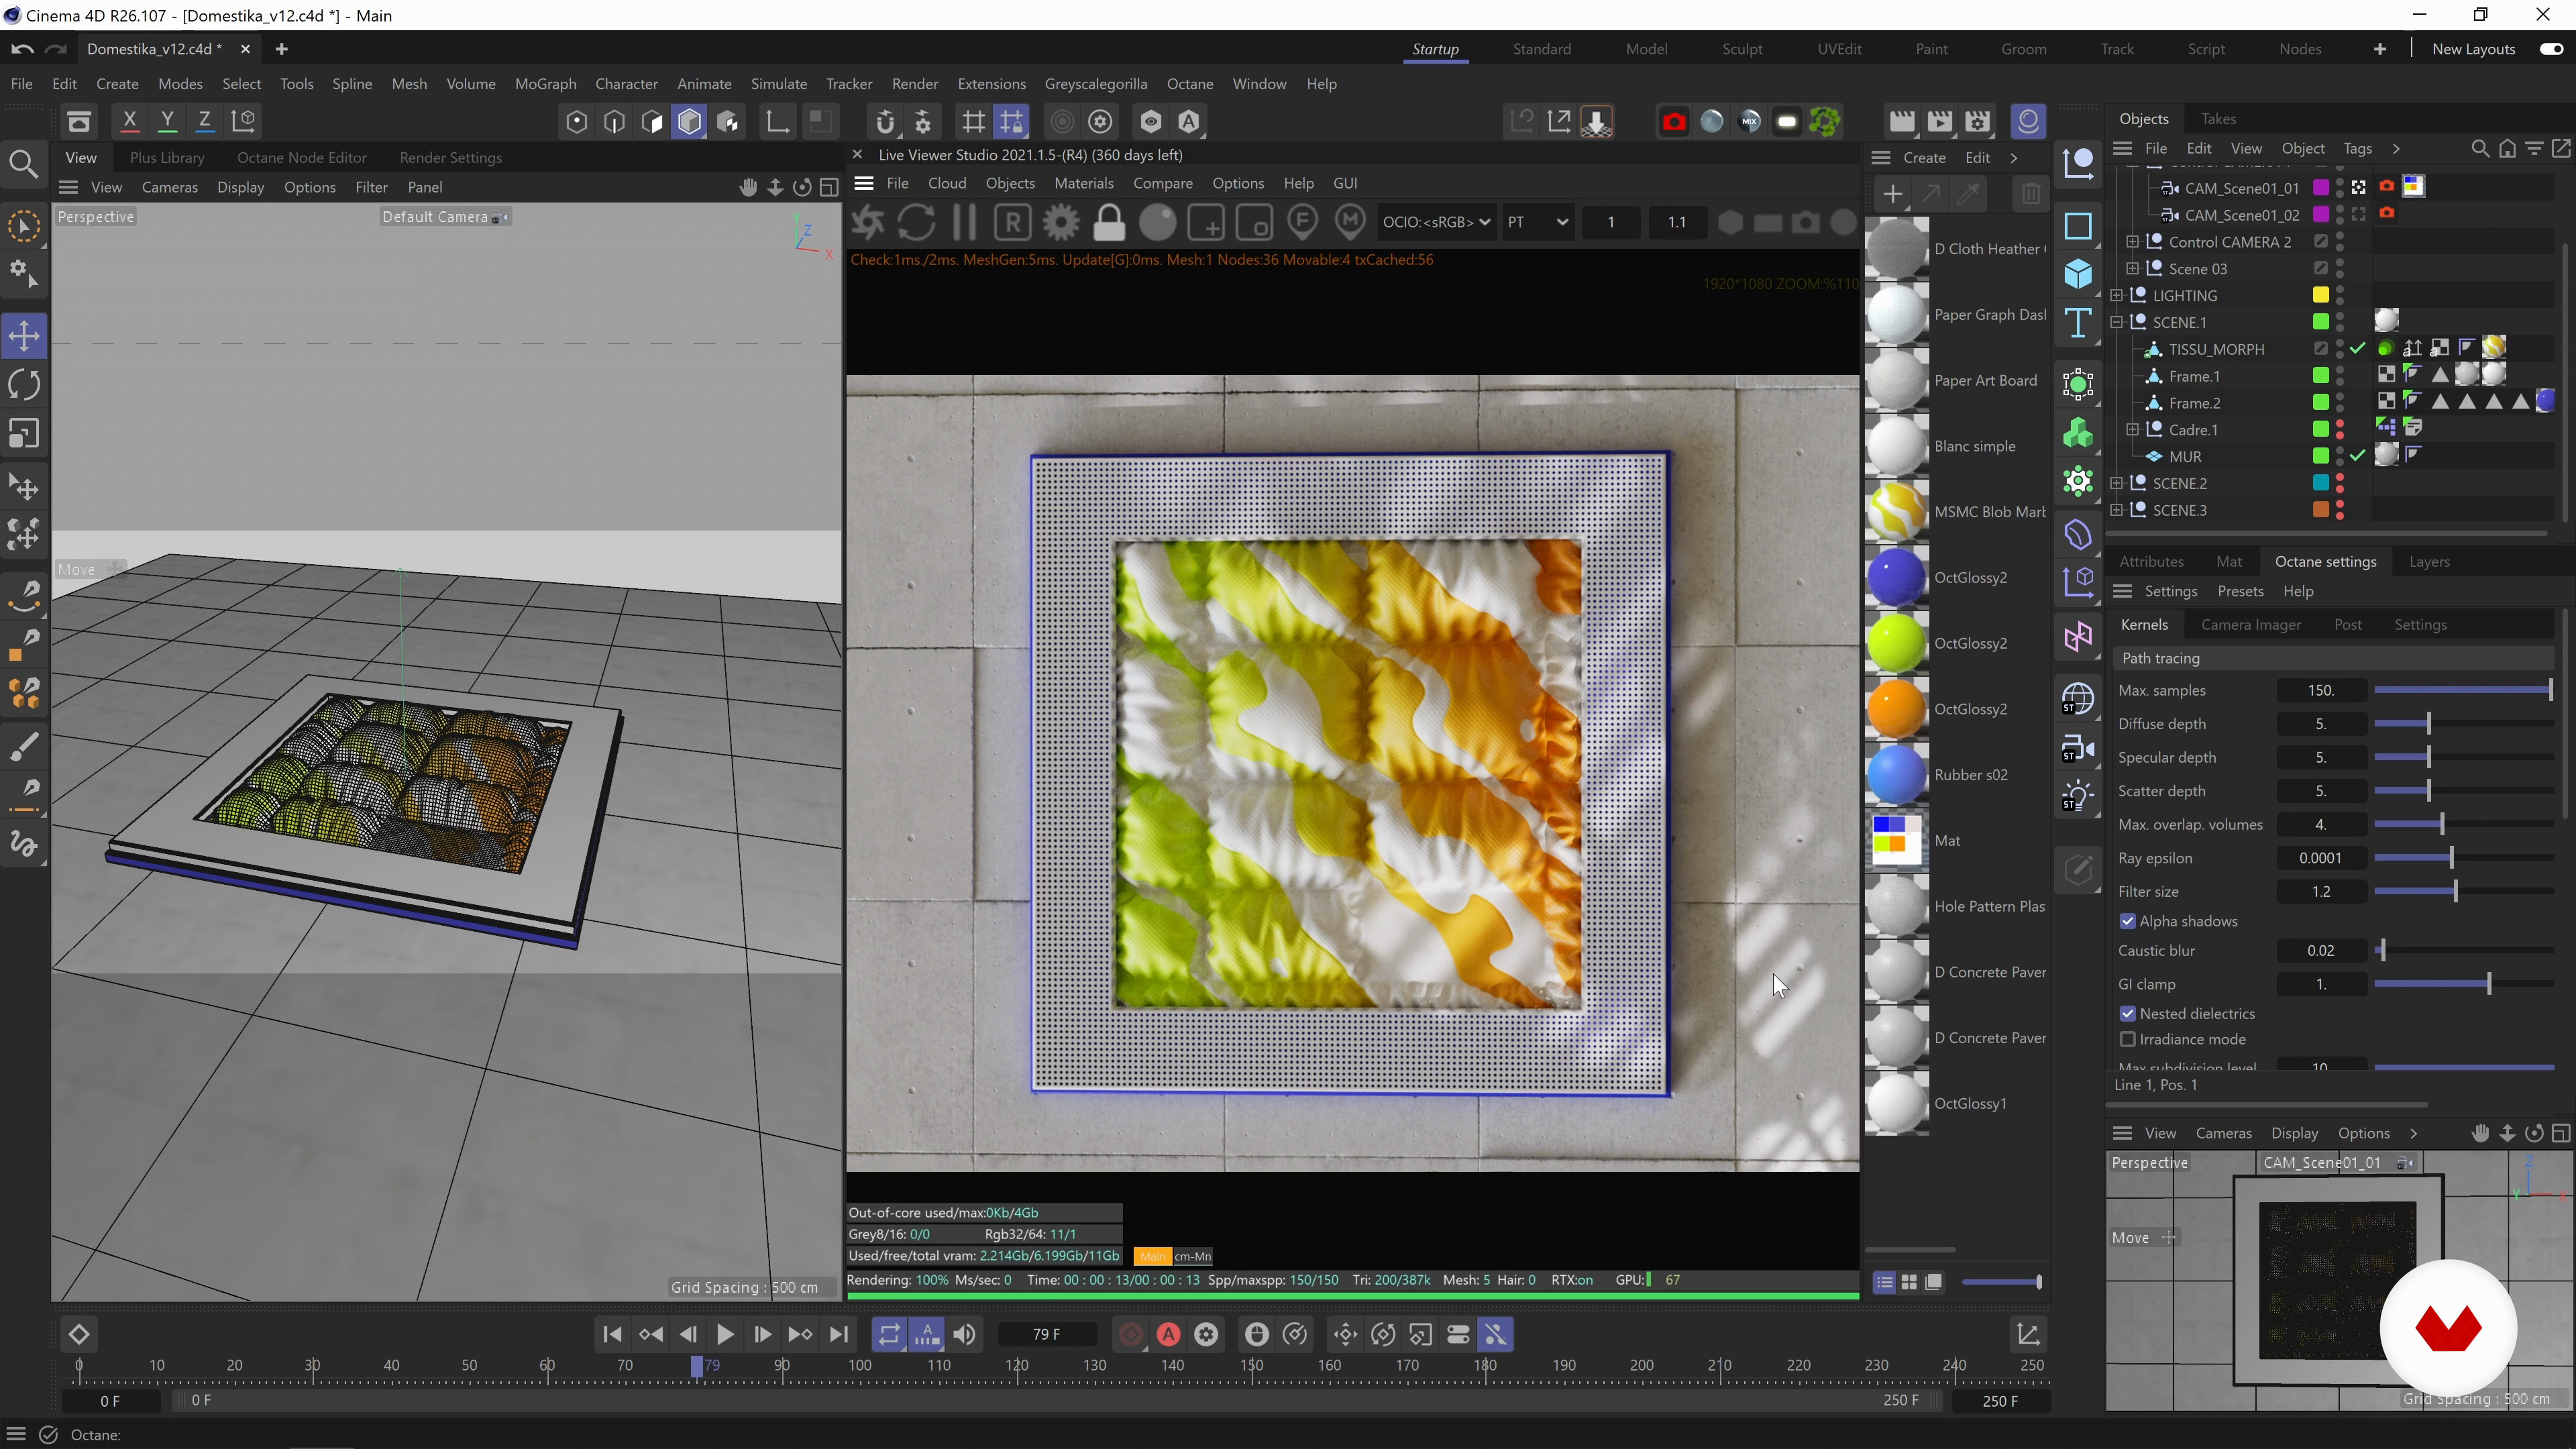Click the clay mode sphere icon
The width and height of the screenshot is (2576, 1449).
1158,222
